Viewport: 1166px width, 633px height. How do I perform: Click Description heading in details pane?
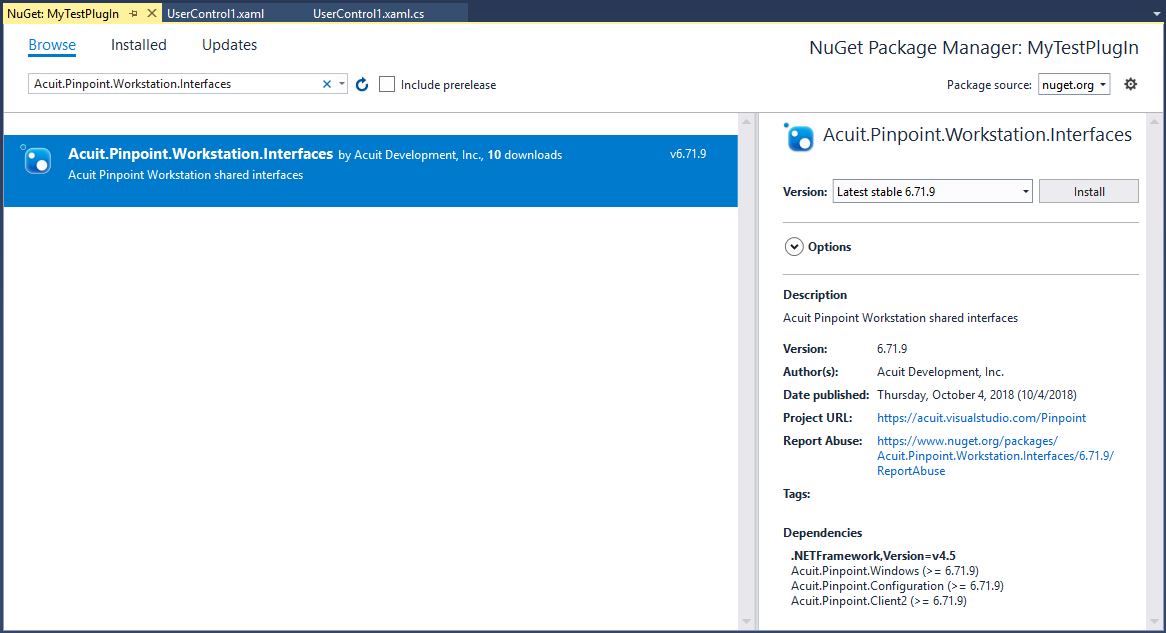(815, 295)
